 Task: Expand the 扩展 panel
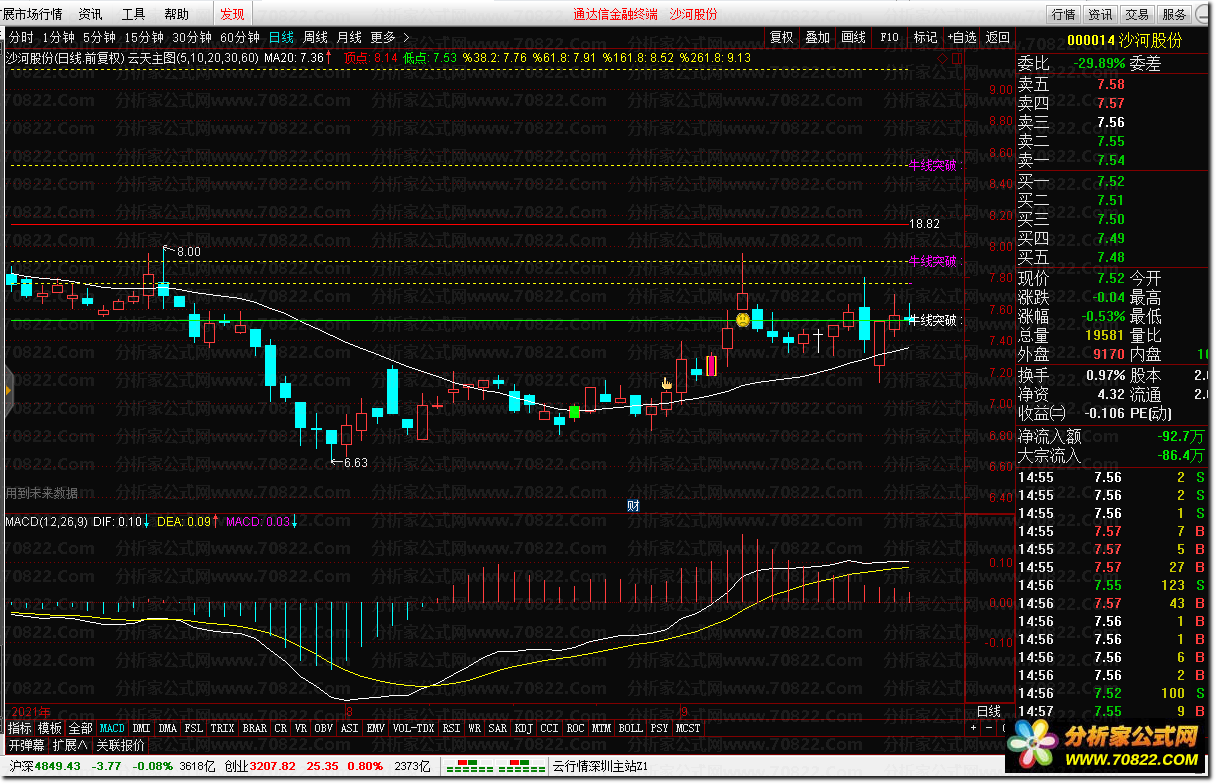70,745
